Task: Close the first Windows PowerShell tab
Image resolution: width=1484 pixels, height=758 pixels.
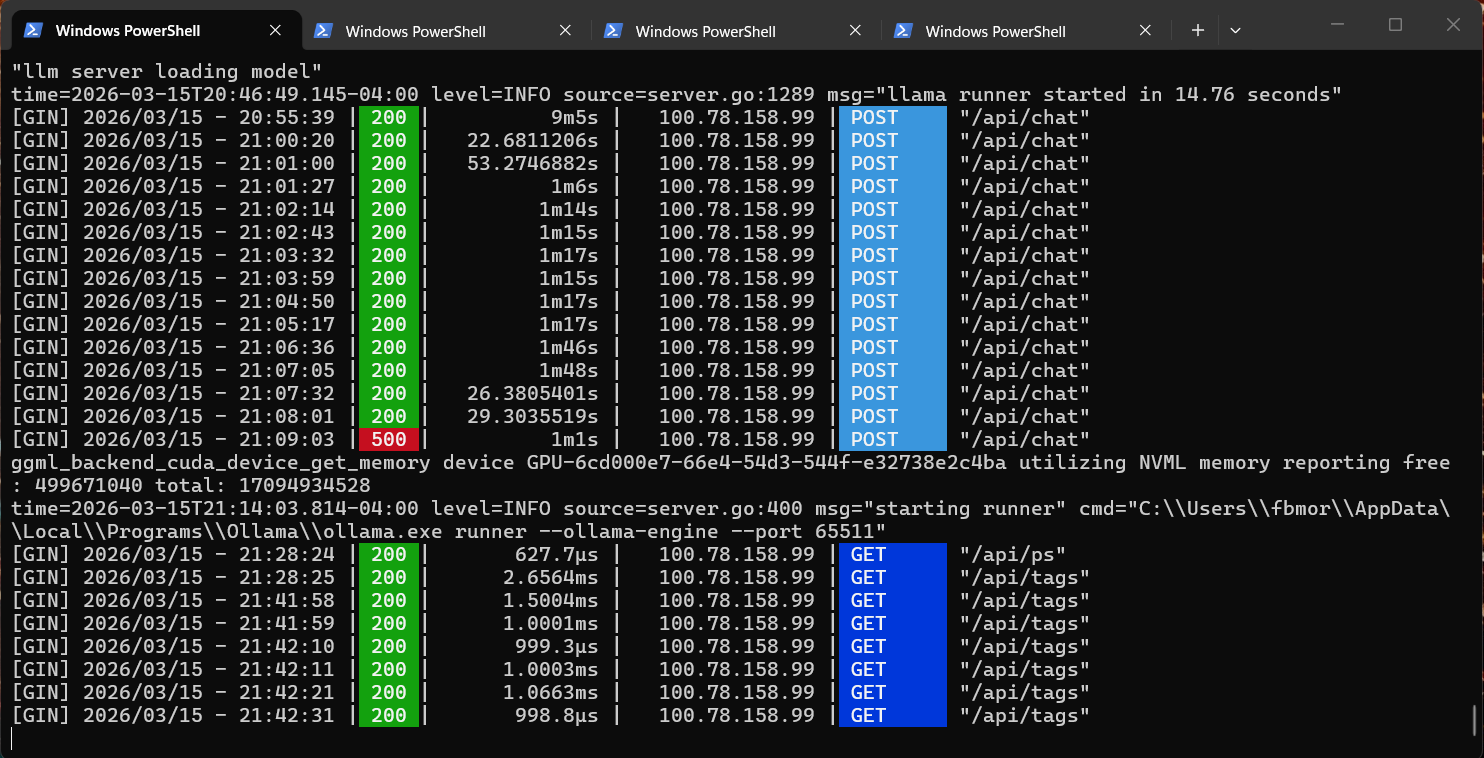Action: coord(276,31)
